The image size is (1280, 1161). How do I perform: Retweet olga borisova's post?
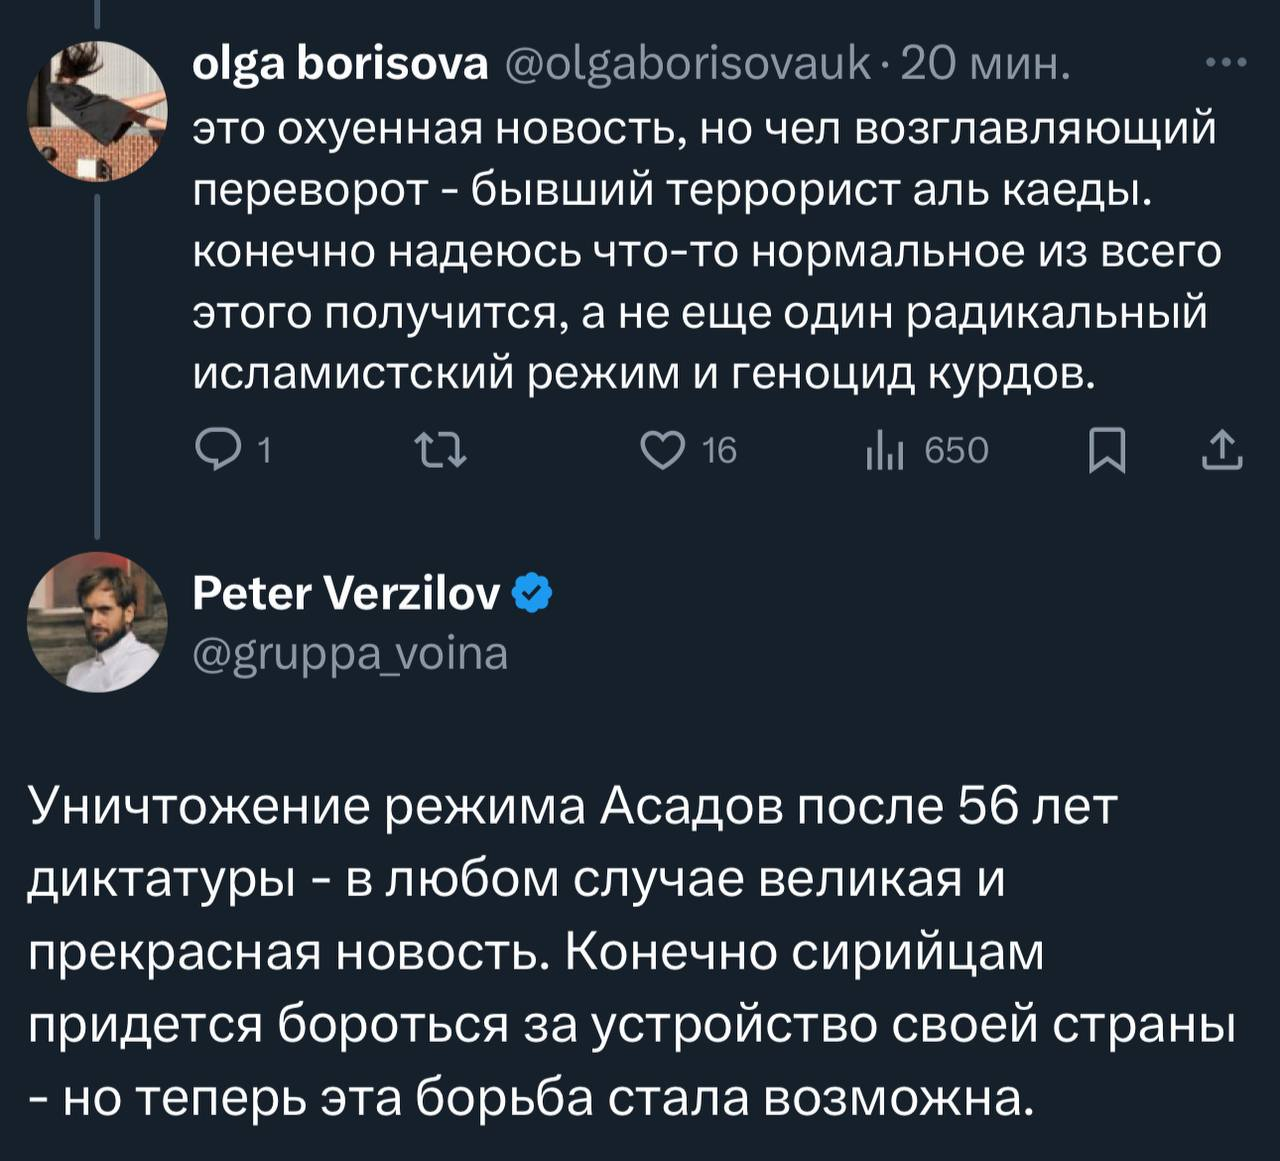click(x=442, y=453)
